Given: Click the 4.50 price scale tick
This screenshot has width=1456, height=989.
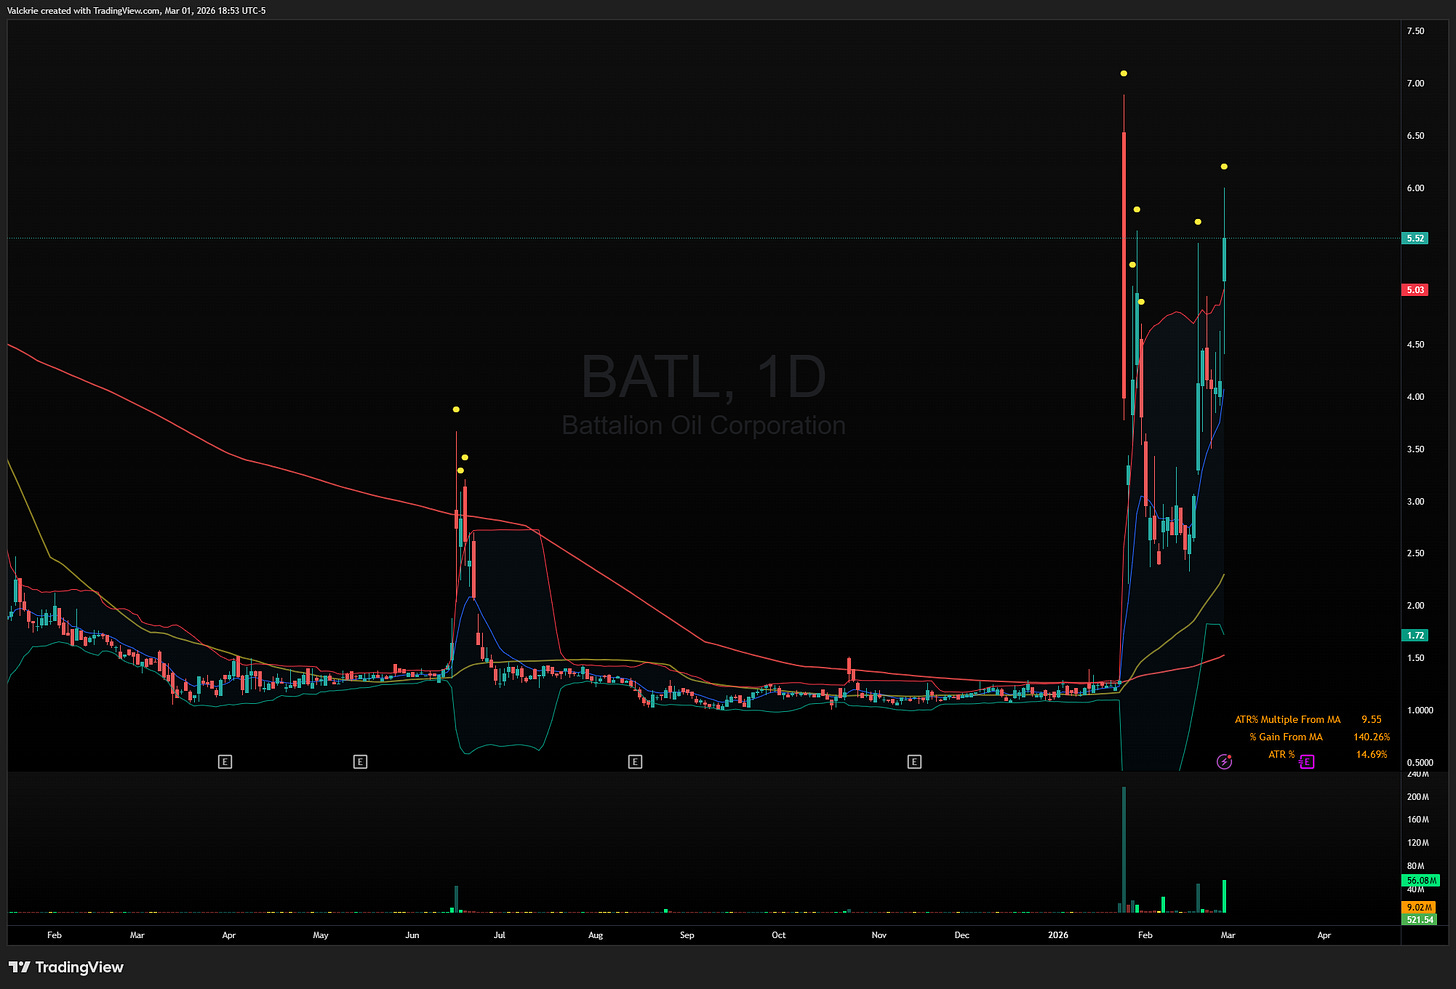Looking at the screenshot, I should [x=1415, y=344].
